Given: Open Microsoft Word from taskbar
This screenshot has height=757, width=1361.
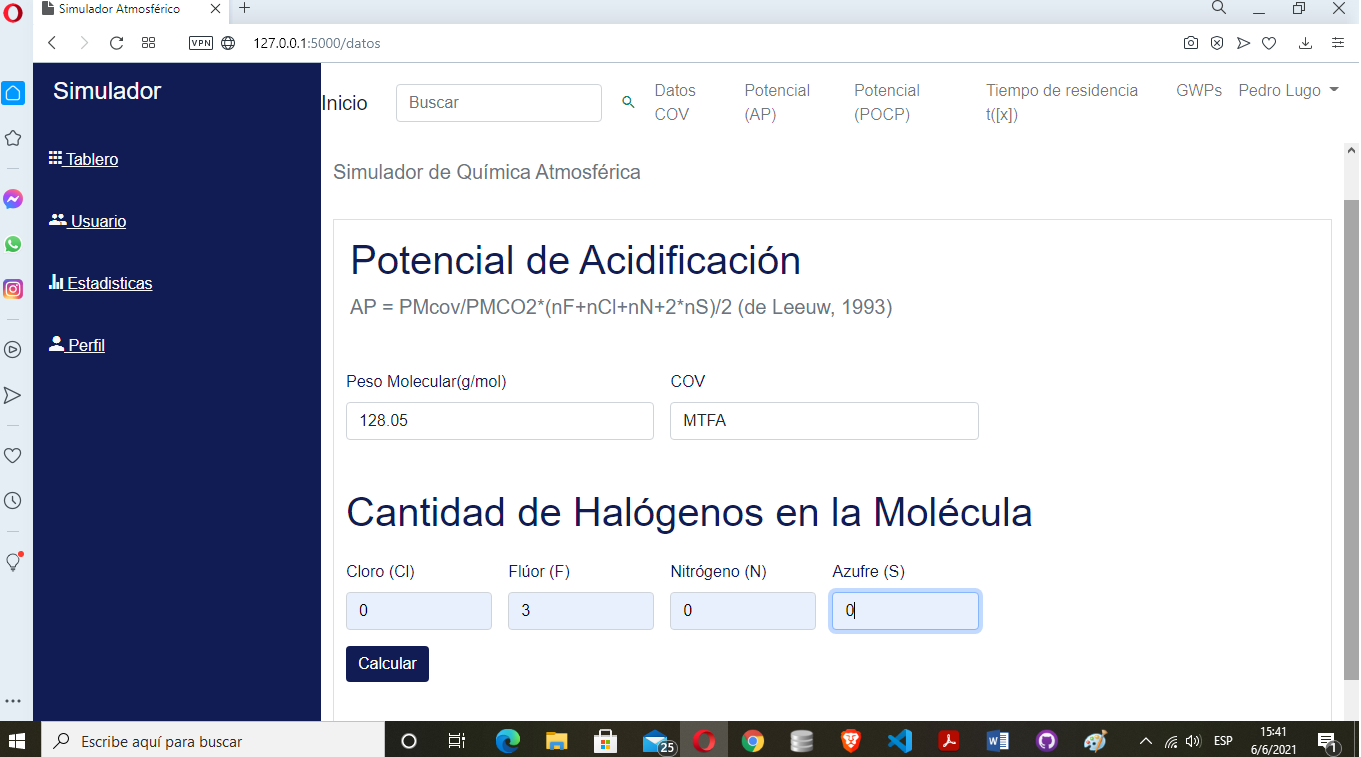Looking at the screenshot, I should point(997,741).
